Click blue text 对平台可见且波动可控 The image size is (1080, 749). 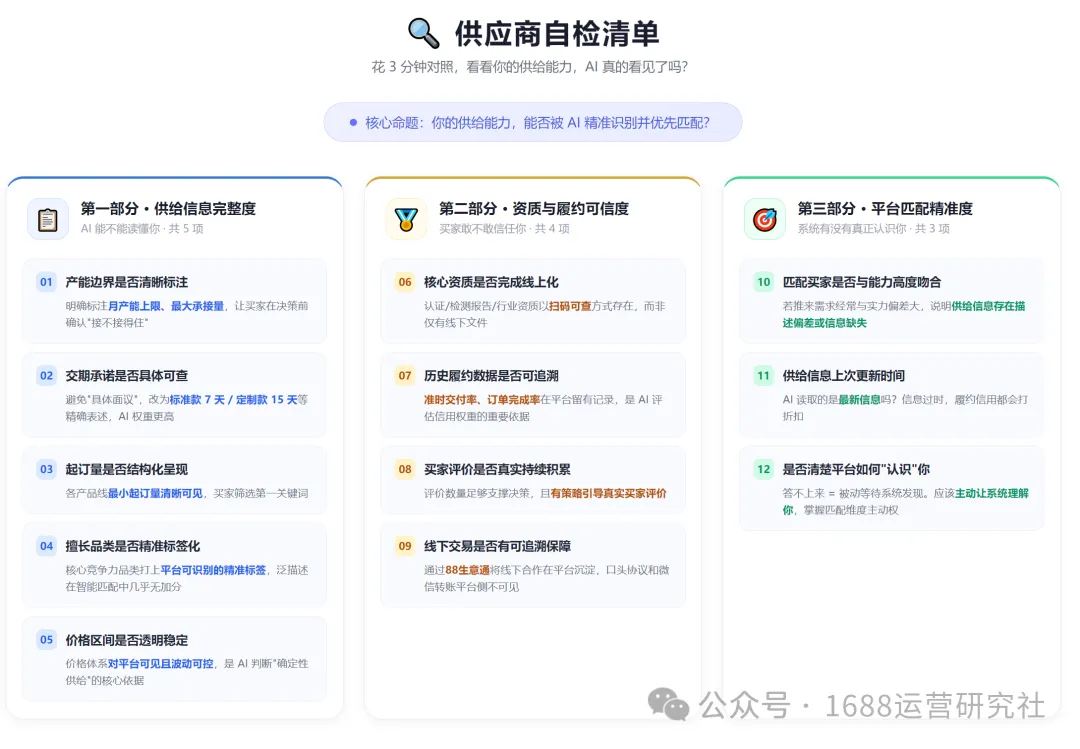pos(160,664)
